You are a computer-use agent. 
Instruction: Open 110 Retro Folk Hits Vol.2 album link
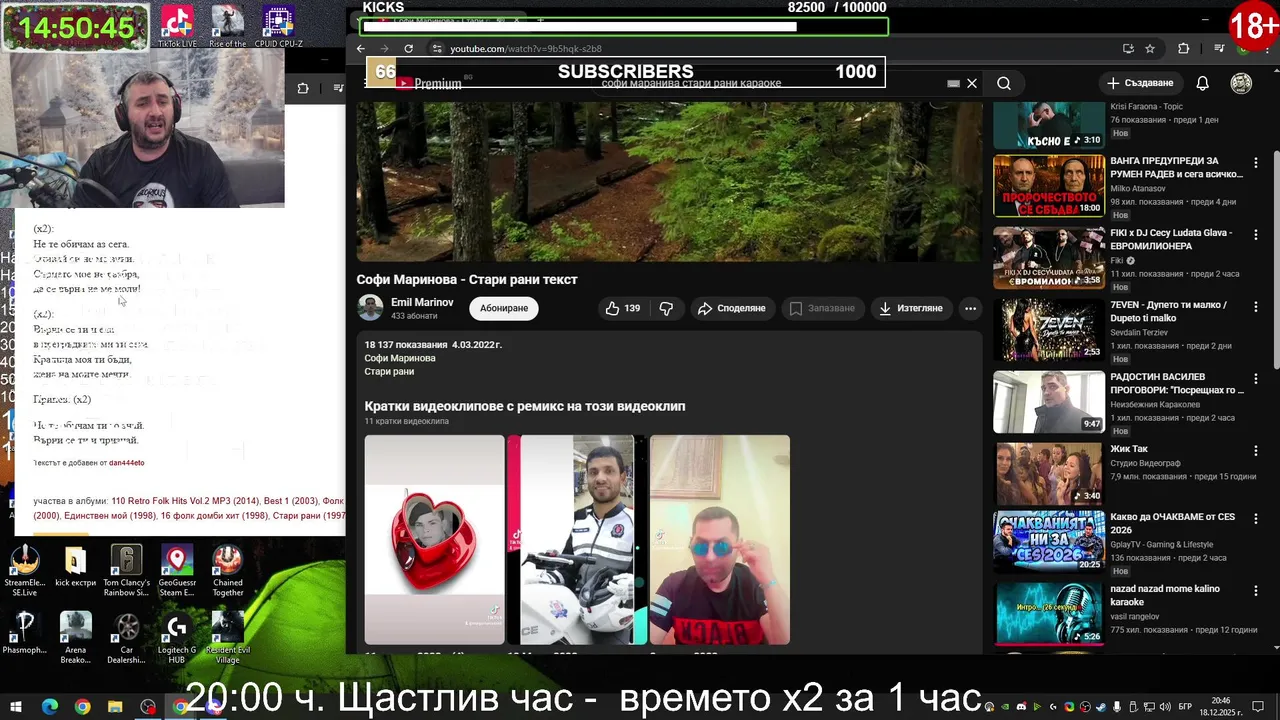tap(185, 501)
